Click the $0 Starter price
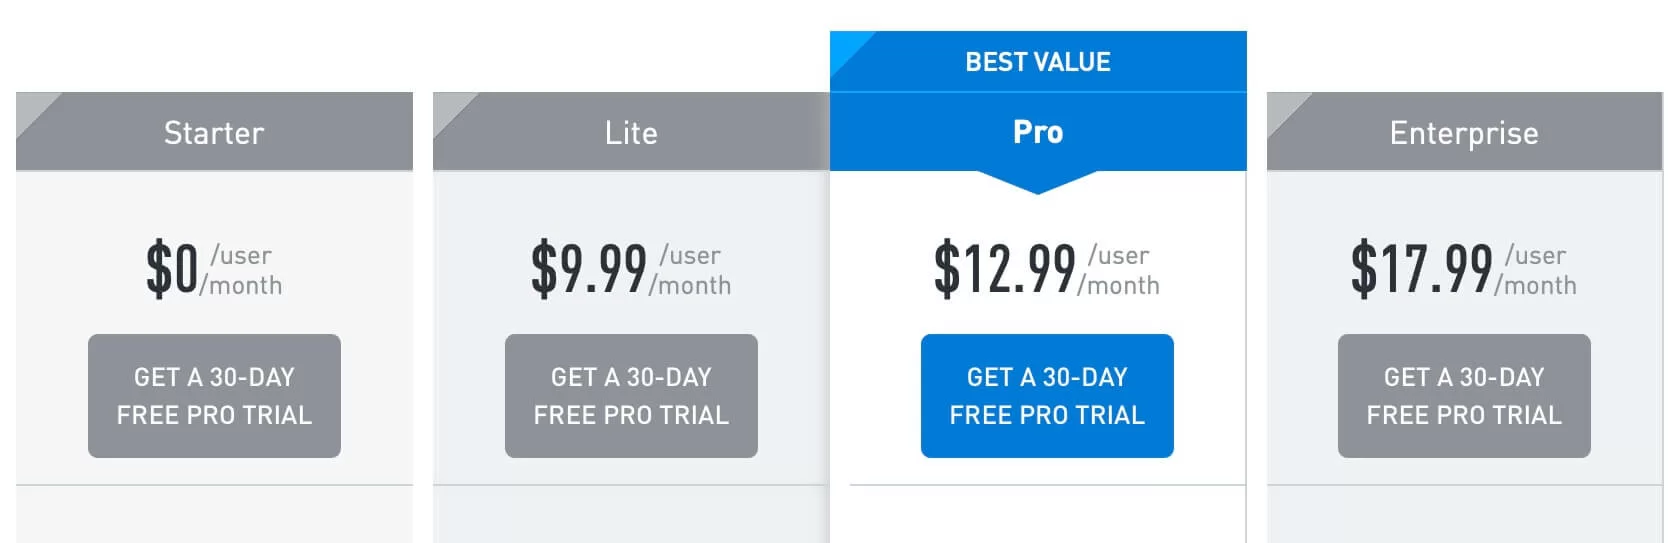Viewport: 1680px width, 543px height. (x=172, y=269)
